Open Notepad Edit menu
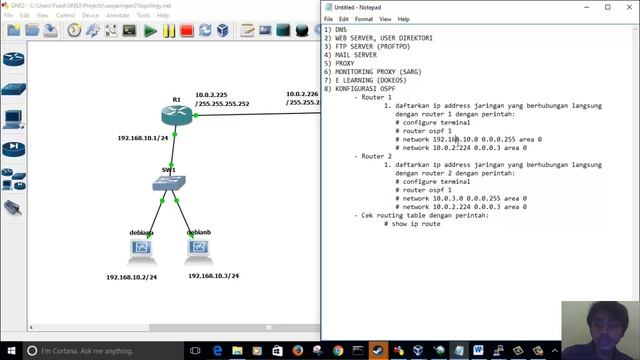 pyautogui.click(x=344, y=19)
